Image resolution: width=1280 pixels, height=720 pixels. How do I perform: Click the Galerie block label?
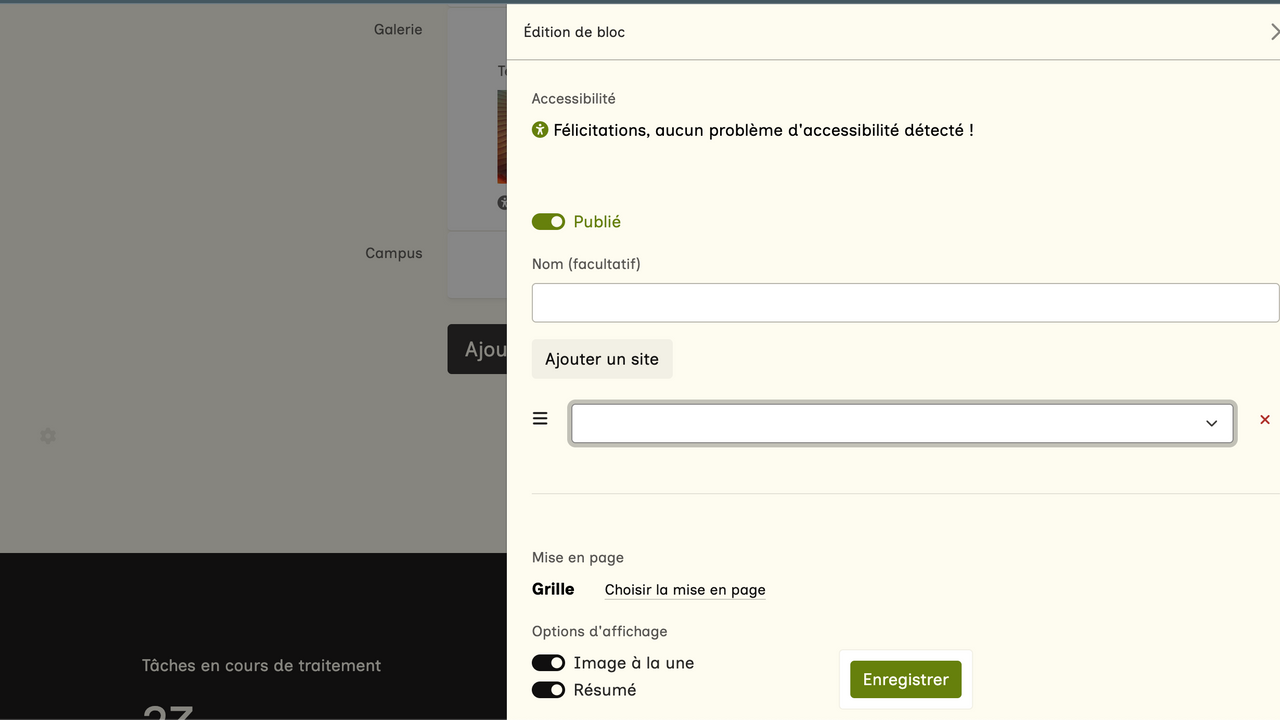tap(398, 30)
